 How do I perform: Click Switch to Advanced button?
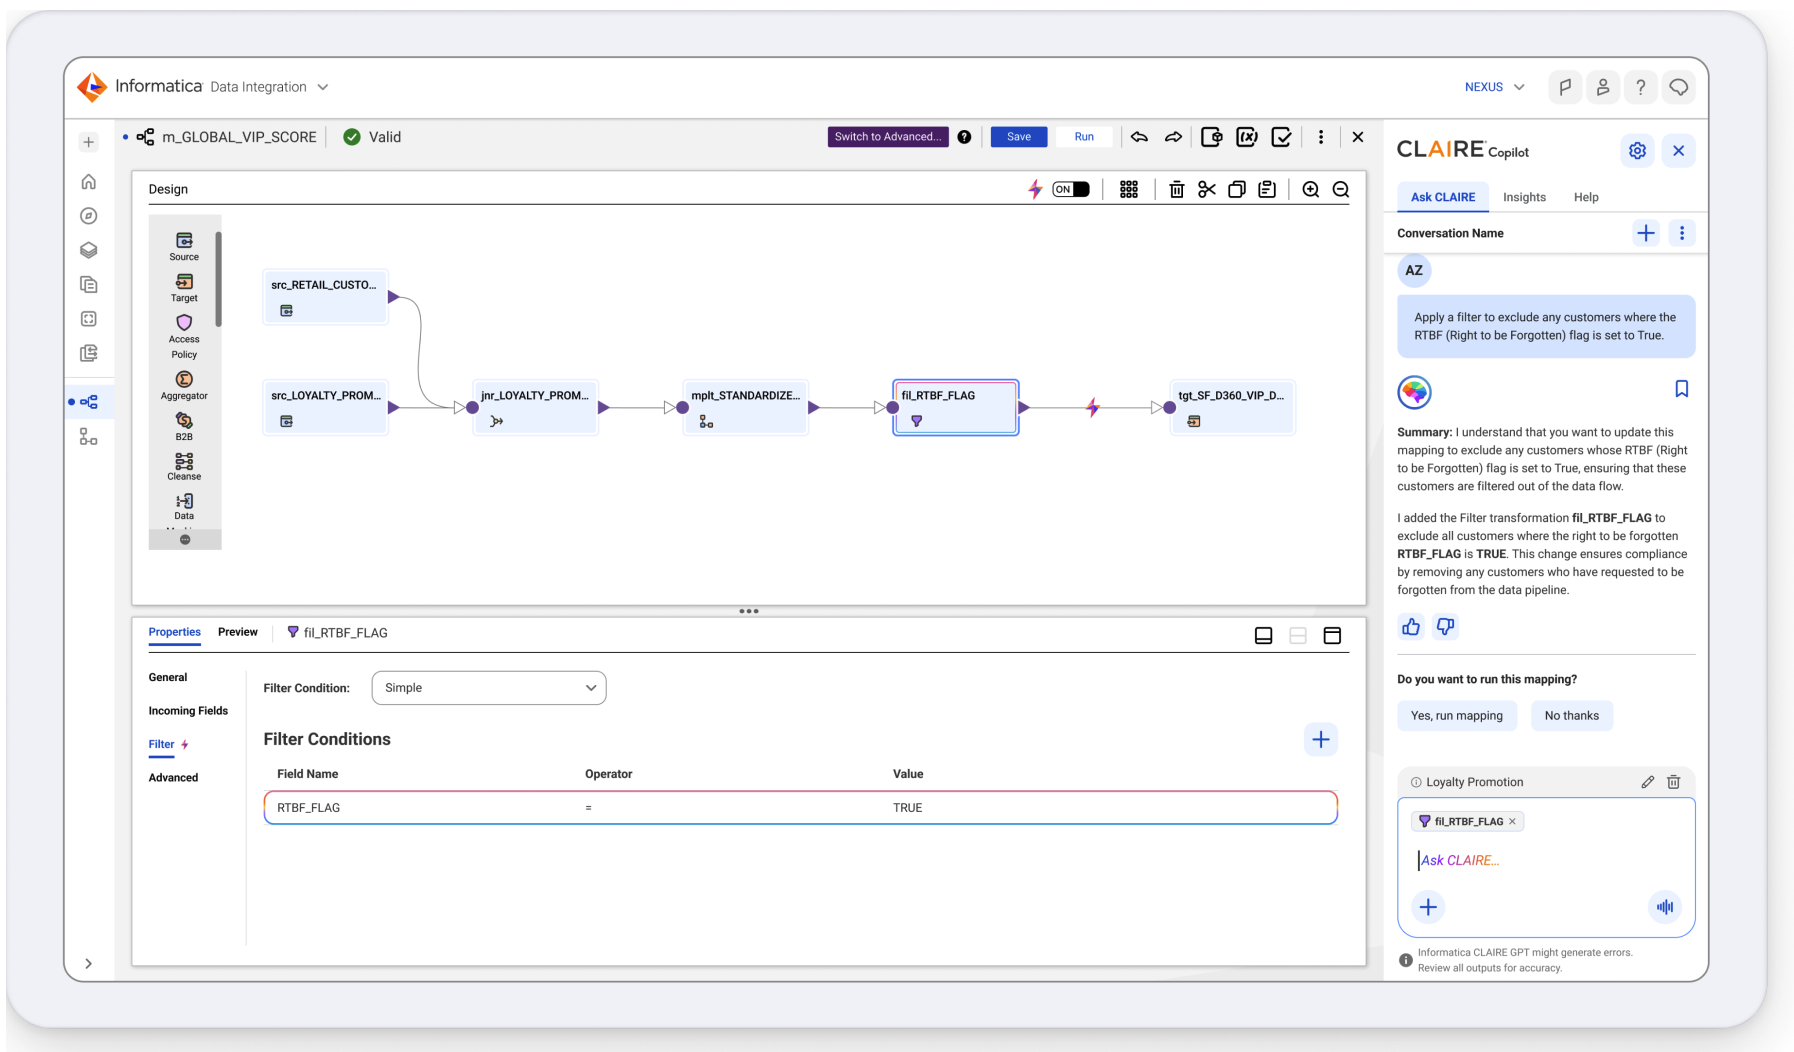click(x=888, y=137)
